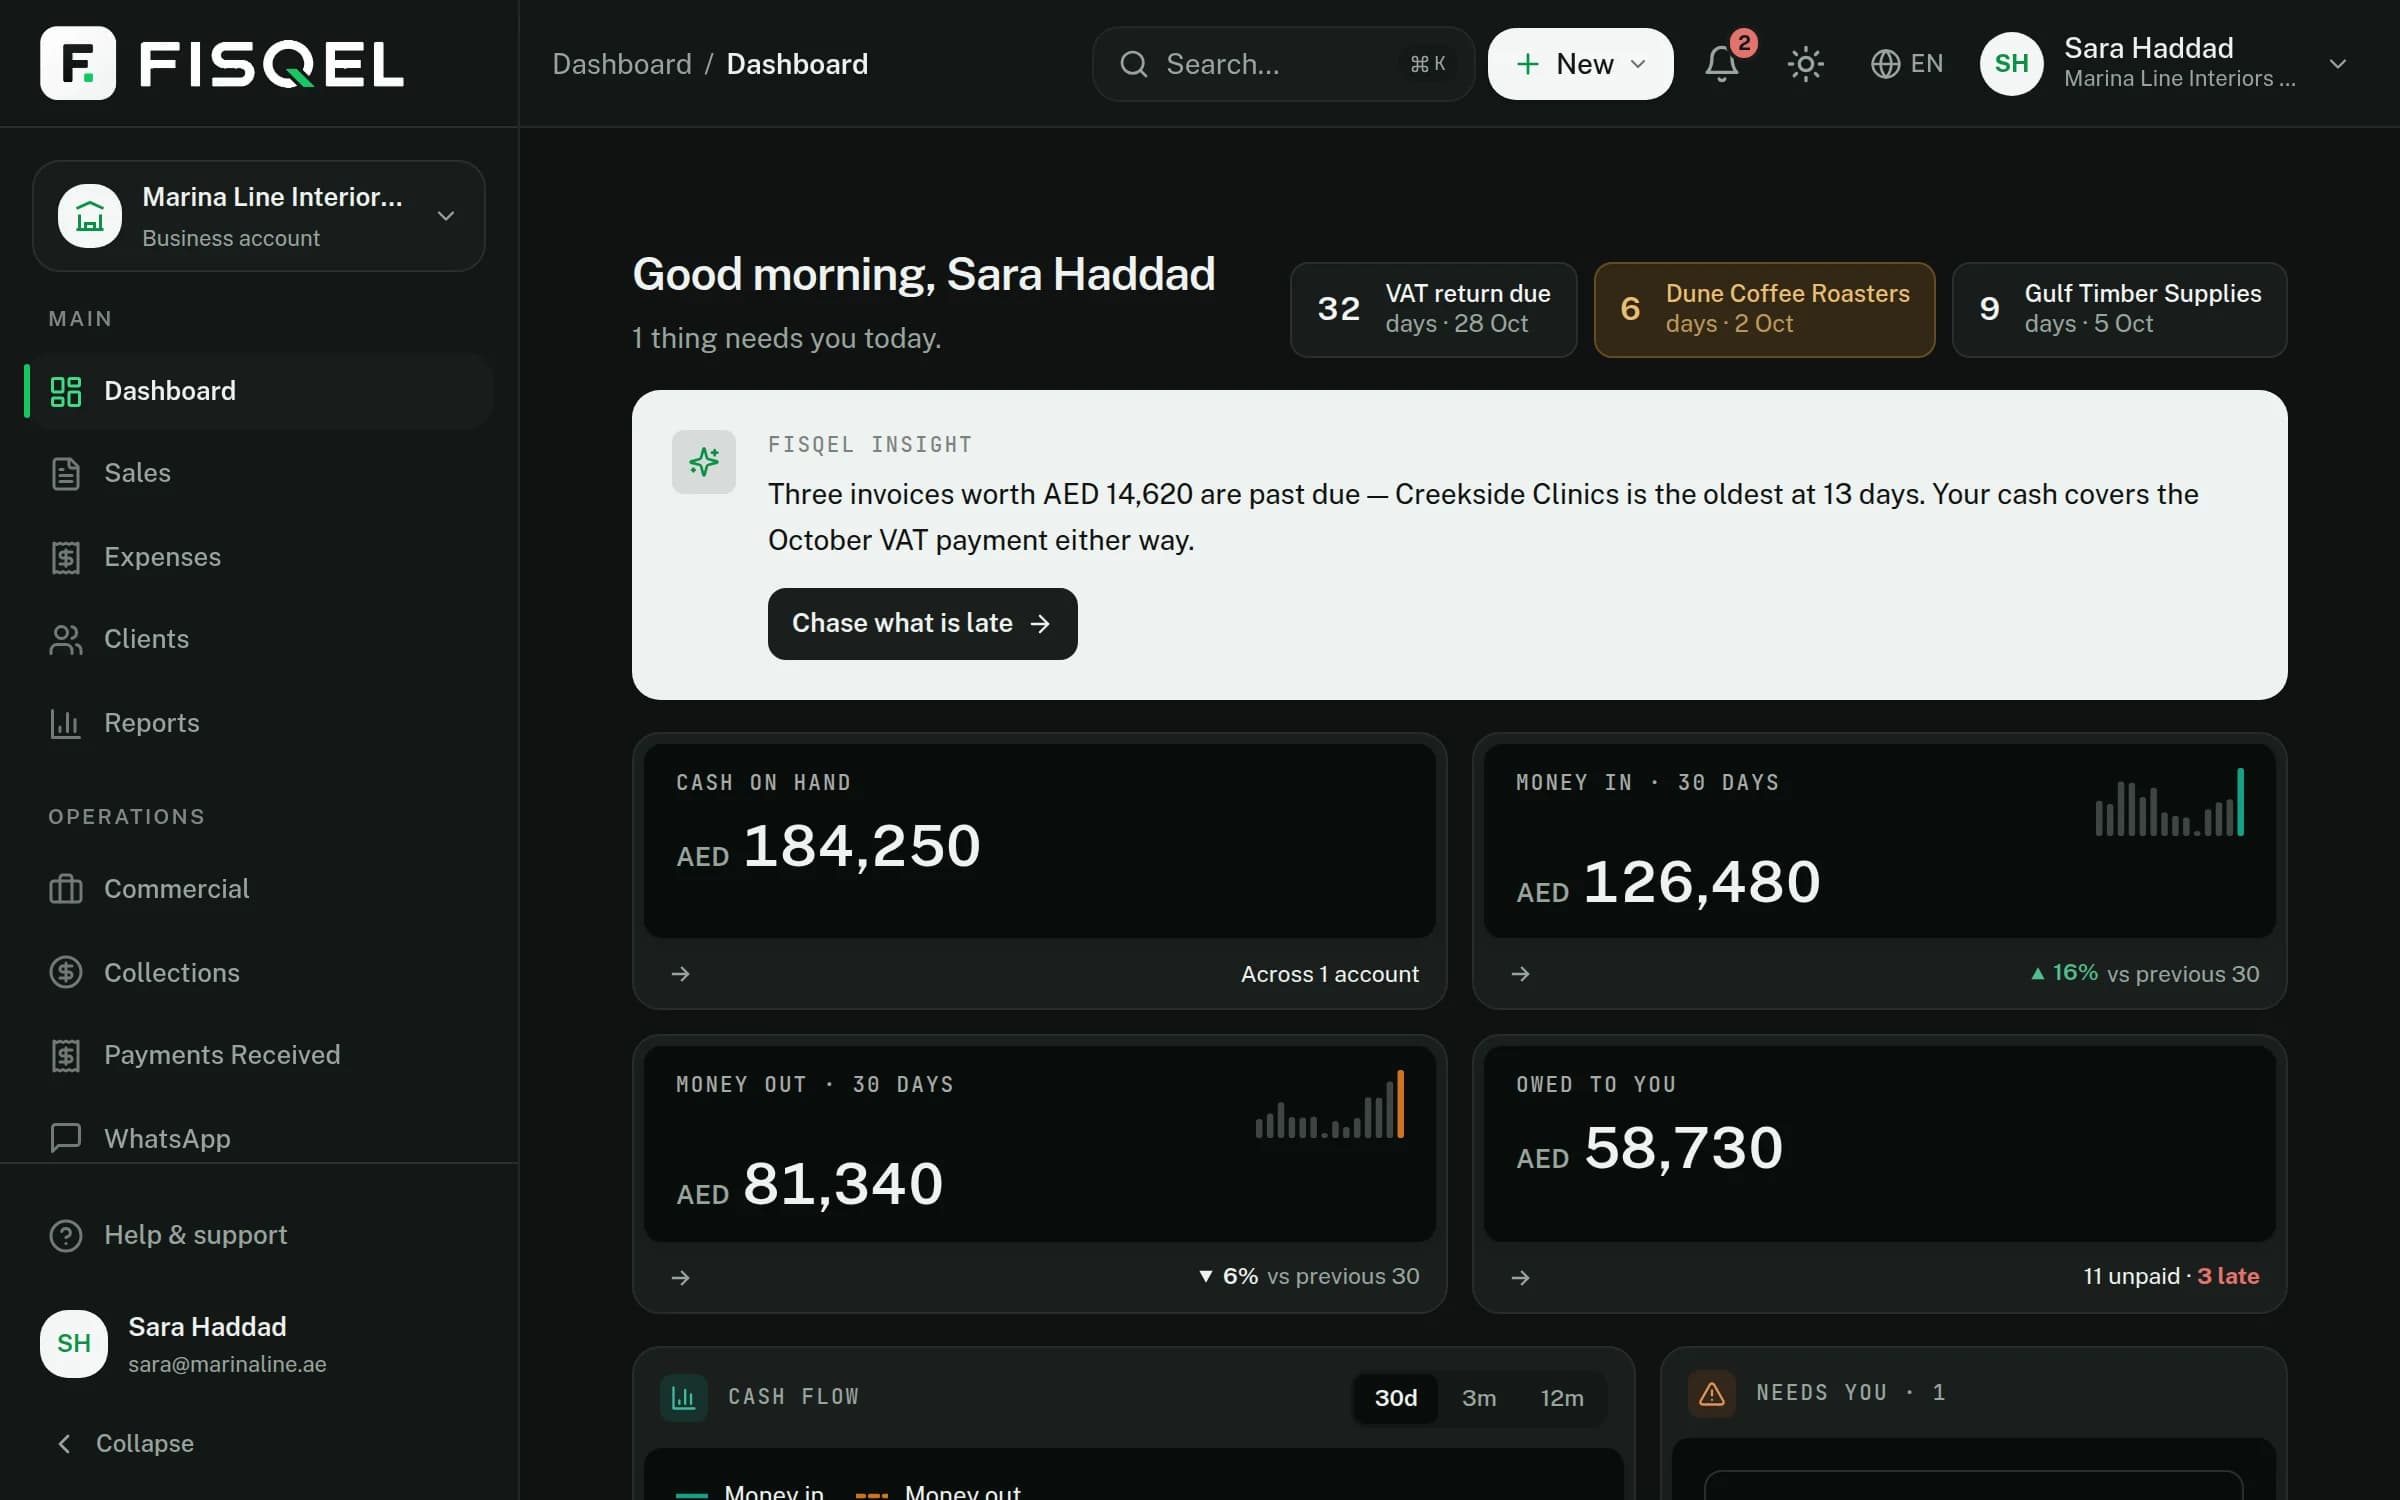Collapse the sidebar
Image resolution: width=2400 pixels, height=1500 pixels.
[124, 1443]
